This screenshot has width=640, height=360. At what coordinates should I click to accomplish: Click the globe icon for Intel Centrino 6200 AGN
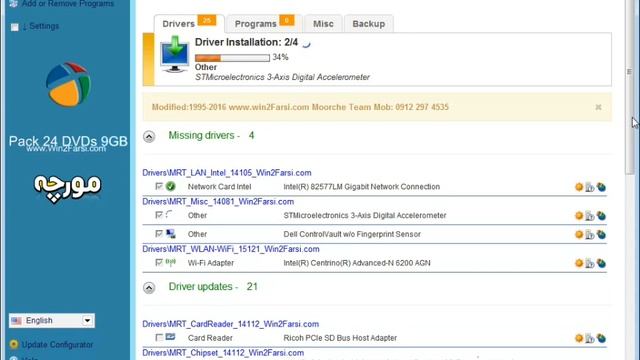click(x=601, y=263)
